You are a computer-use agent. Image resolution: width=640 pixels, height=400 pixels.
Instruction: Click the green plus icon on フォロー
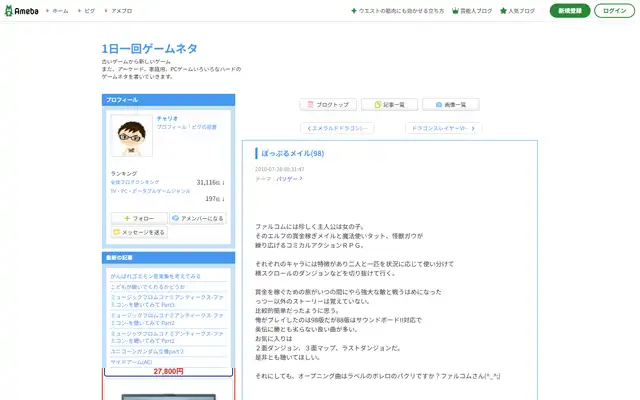tap(127, 218)
